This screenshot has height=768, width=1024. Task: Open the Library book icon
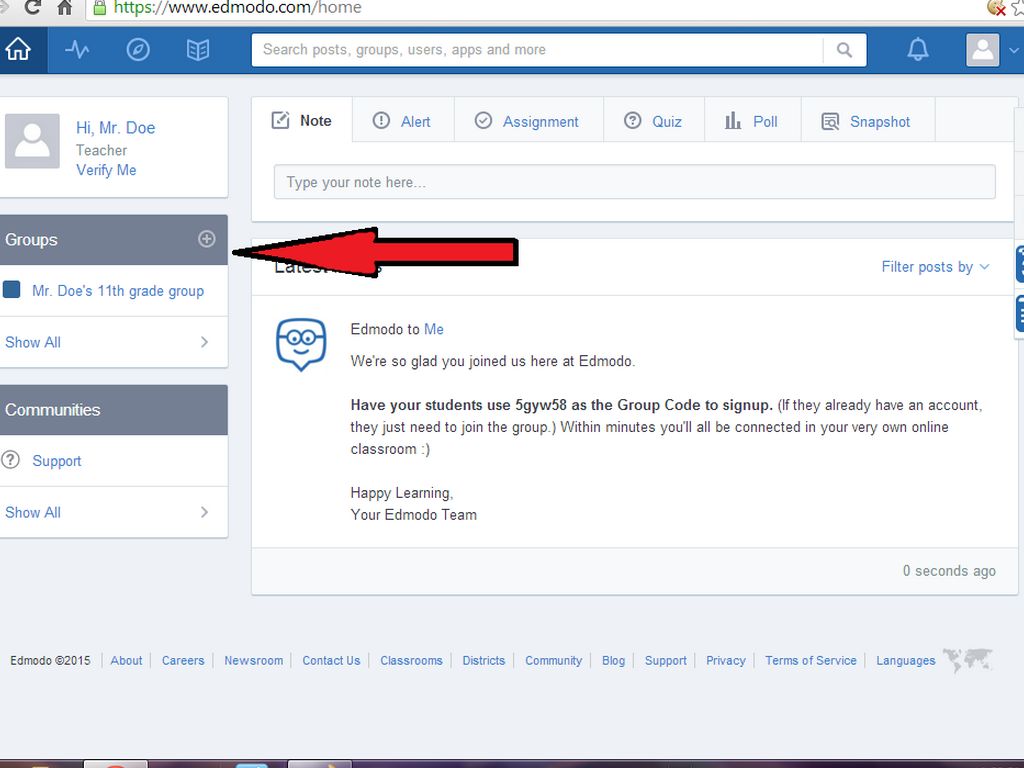[x=198, y=49]
